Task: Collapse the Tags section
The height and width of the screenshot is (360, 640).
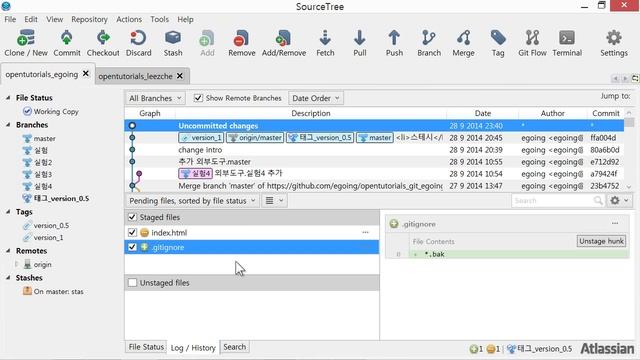Action: click(8, 211)
